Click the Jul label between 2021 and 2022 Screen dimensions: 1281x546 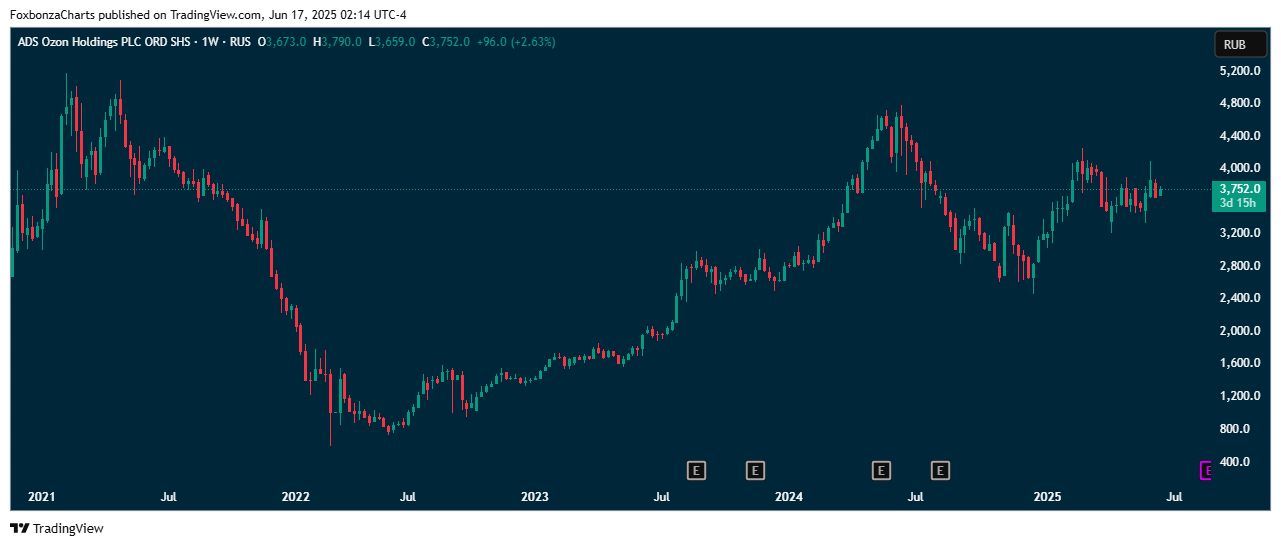tap(169, 496)
